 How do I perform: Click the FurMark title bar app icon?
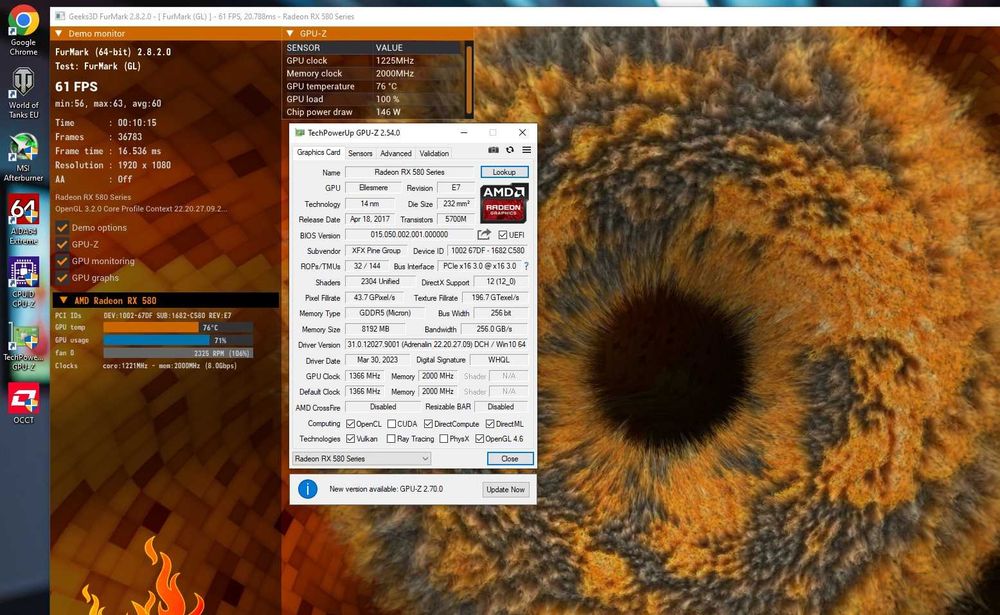tap(59, 16)
